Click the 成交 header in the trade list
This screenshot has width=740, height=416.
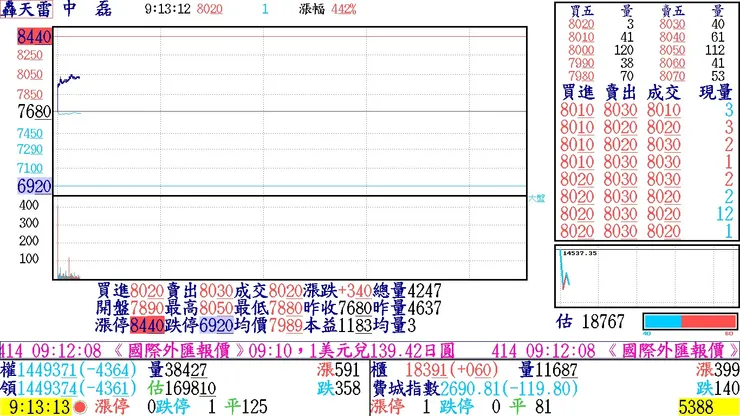point(664,93)
